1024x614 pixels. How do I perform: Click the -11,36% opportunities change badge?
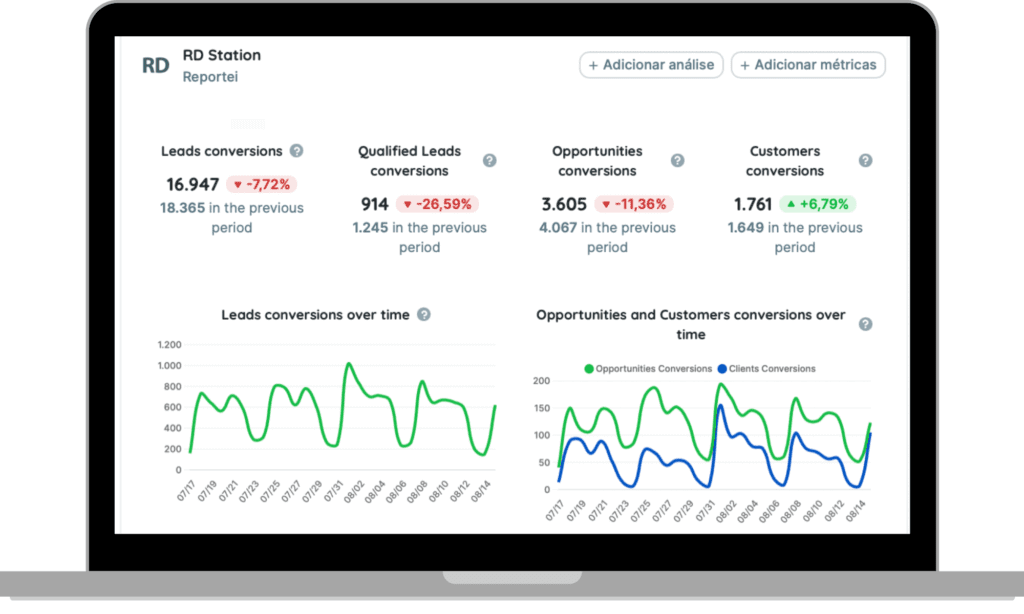634,204
